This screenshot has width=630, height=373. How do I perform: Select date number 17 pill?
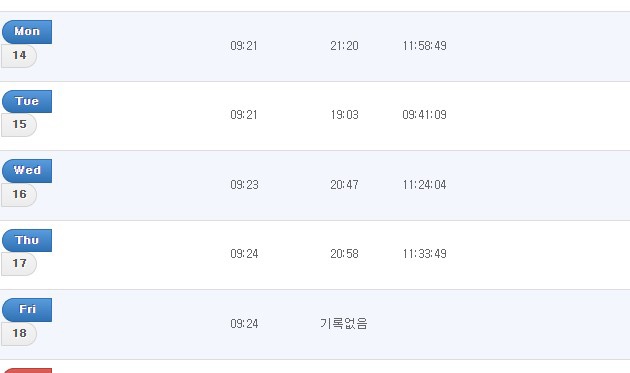coord(19,264)
